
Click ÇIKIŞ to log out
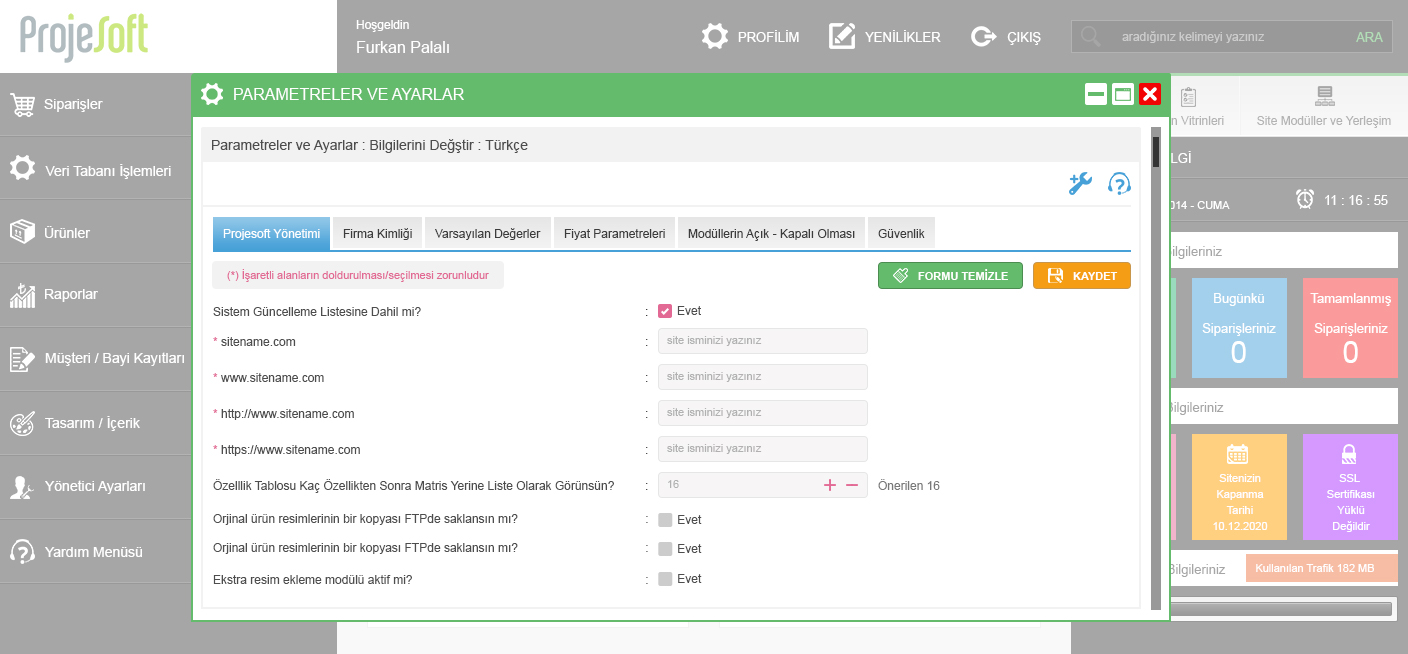pos(1006,37)
